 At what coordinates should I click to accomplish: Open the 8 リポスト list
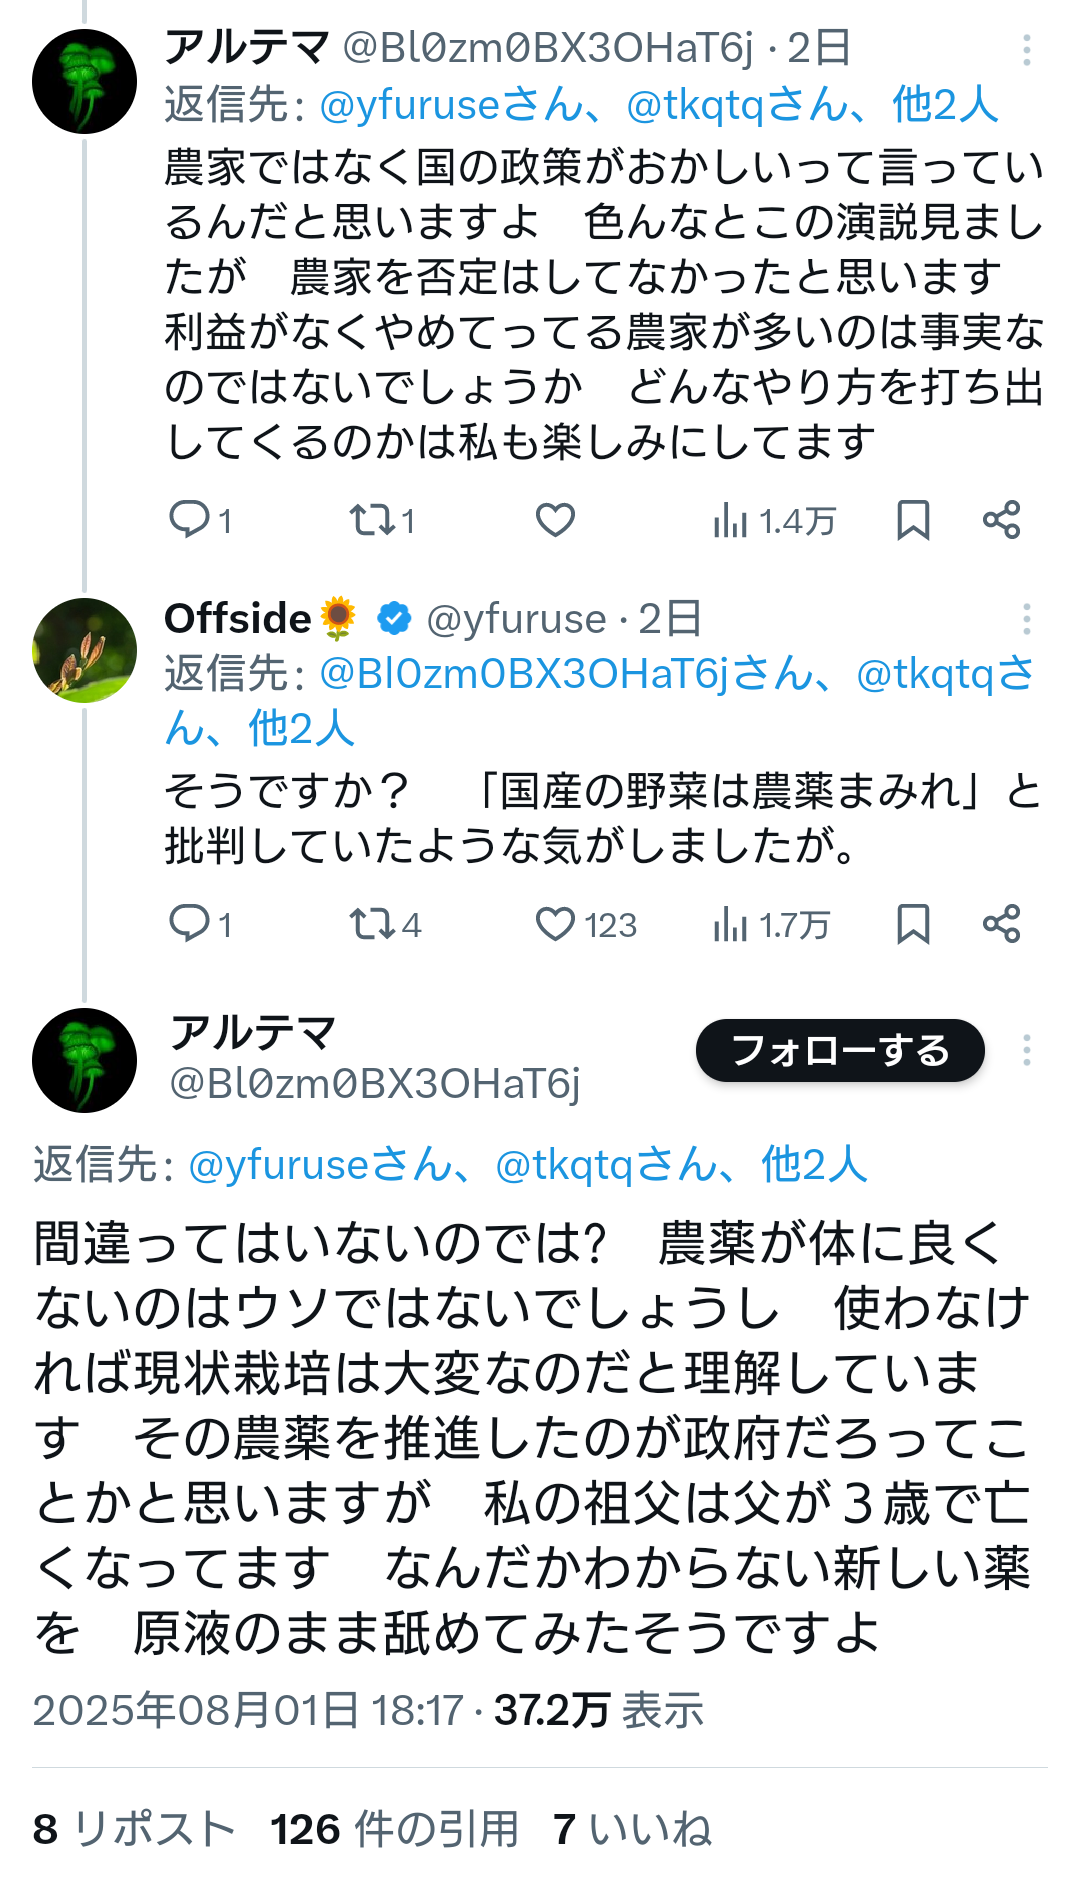tap(133, 1829)
